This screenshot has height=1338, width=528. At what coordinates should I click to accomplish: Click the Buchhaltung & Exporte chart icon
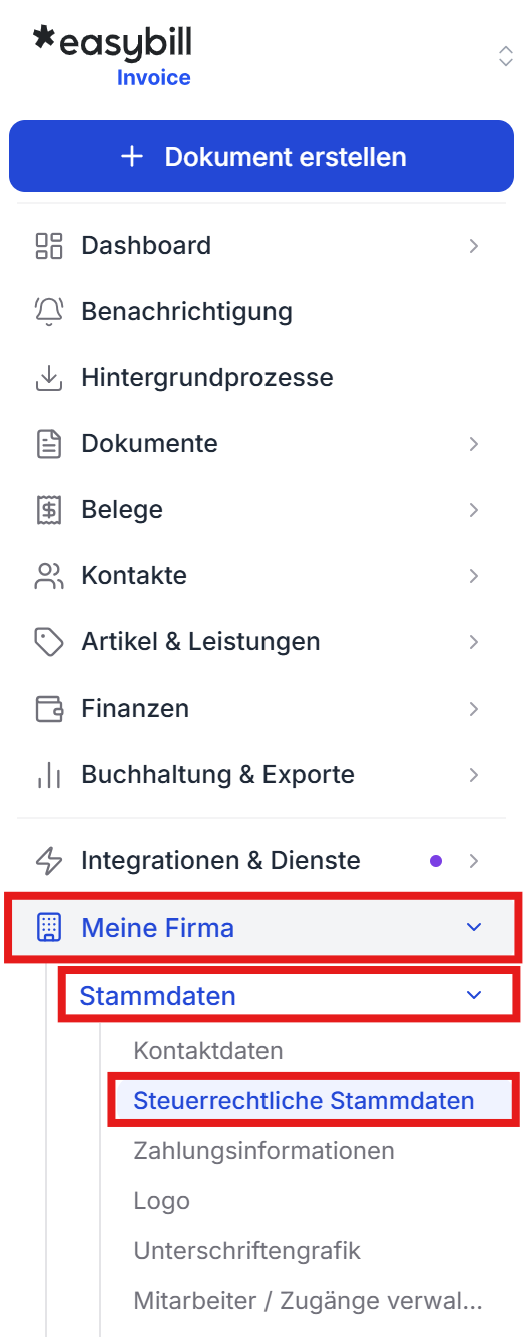coord(48,775)
